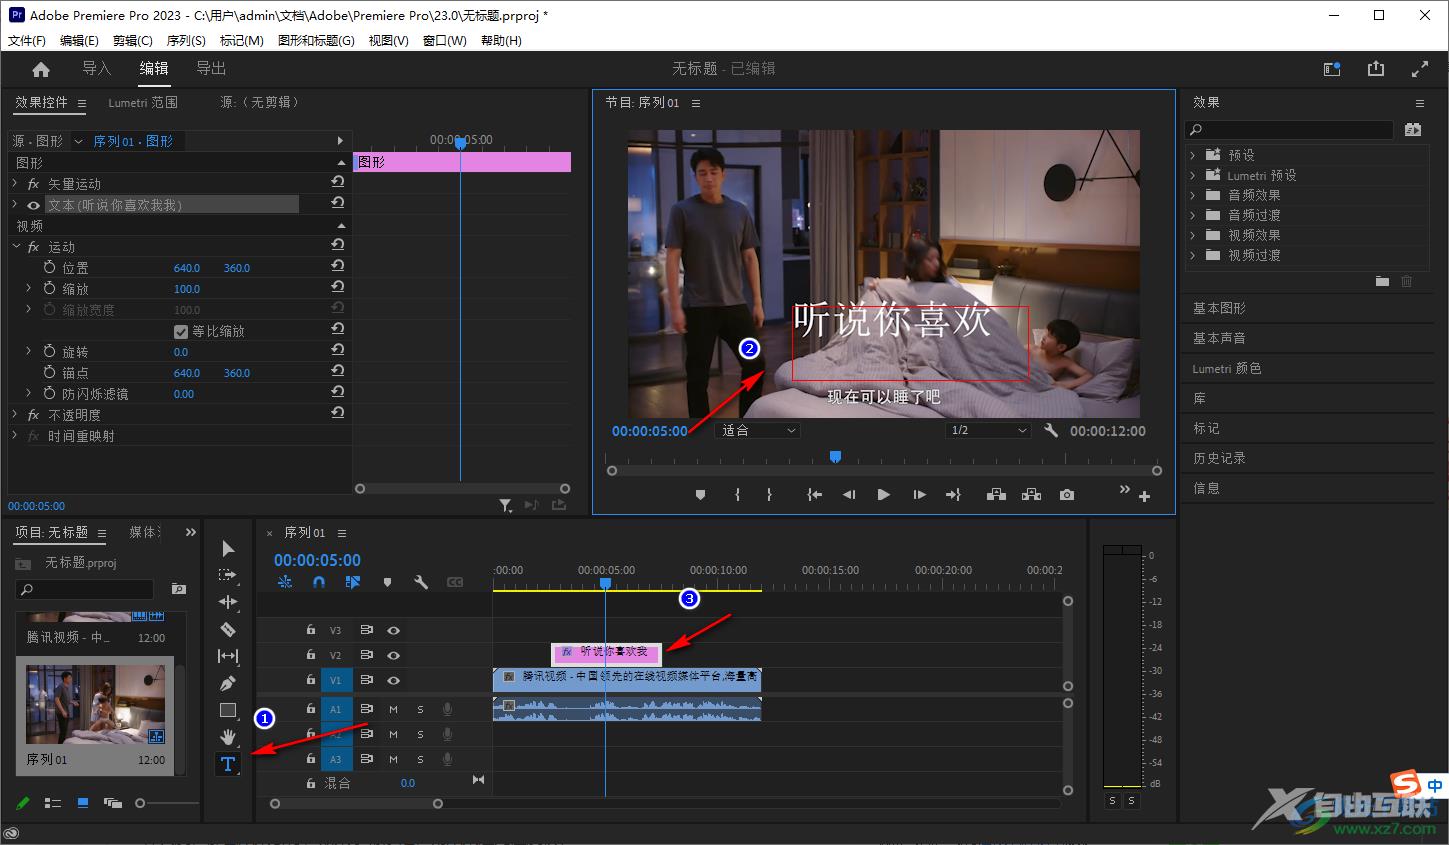Click Mark In bracket button
The image size is (1449, 845).
(x=737, y=494)
